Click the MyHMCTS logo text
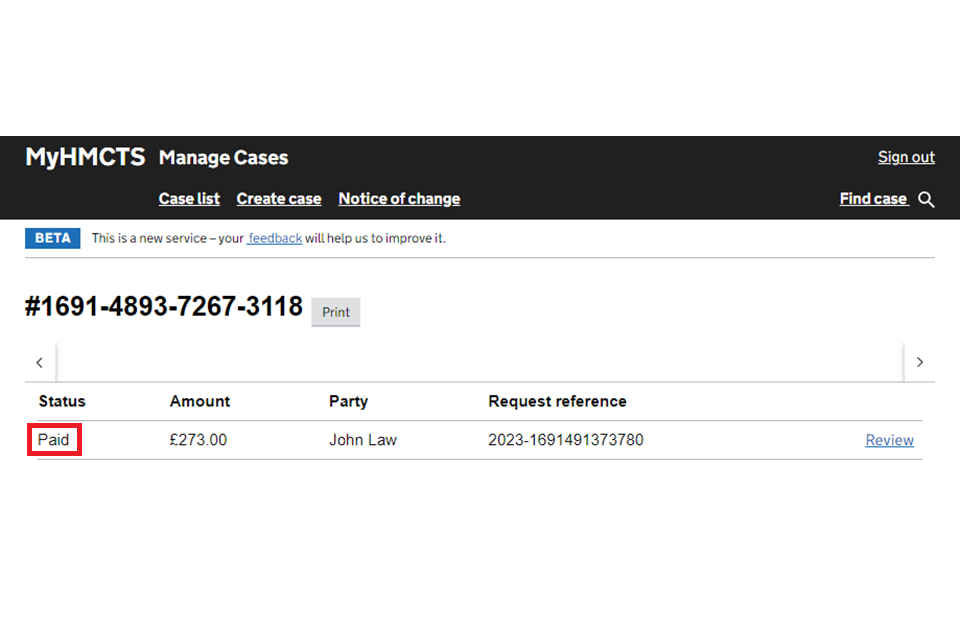 click(85, 157)
